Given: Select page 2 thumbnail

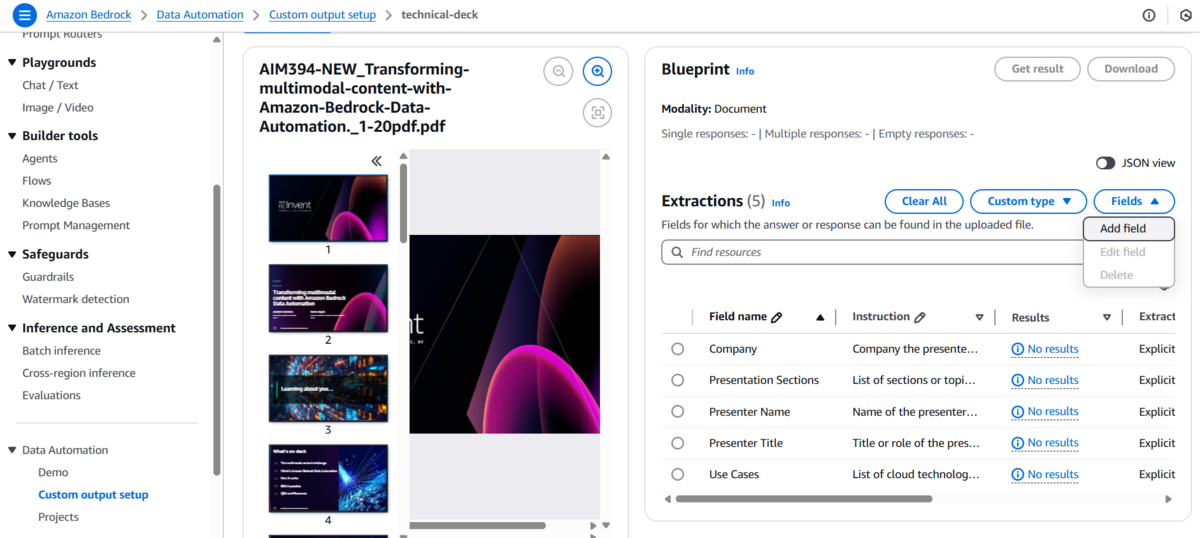Looking at the screenshot, I should click(328, 298).
